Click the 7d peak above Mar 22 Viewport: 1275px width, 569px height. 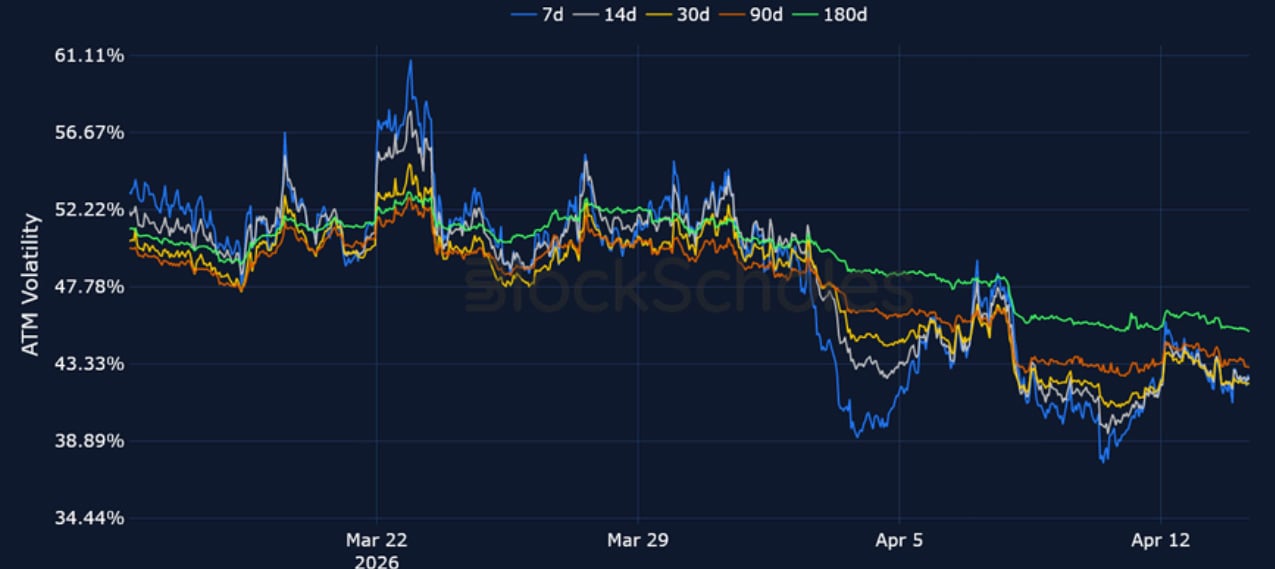tap(410, 62)
